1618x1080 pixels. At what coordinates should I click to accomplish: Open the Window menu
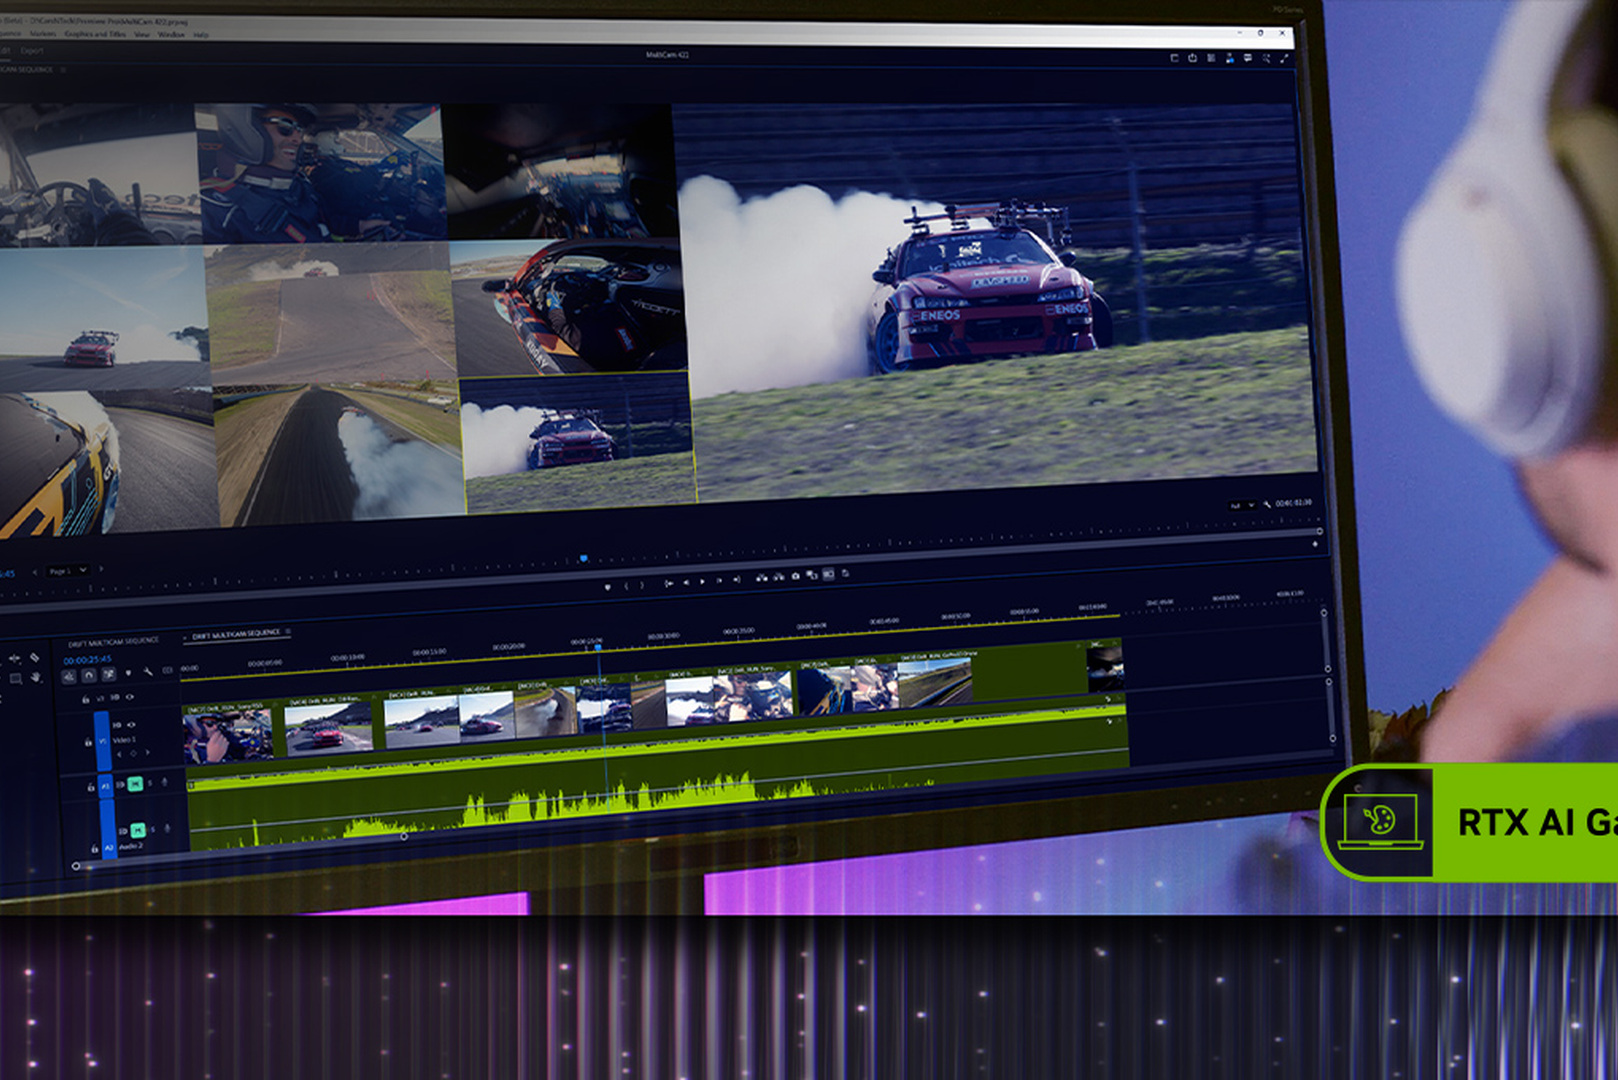(x=171, y=34)
